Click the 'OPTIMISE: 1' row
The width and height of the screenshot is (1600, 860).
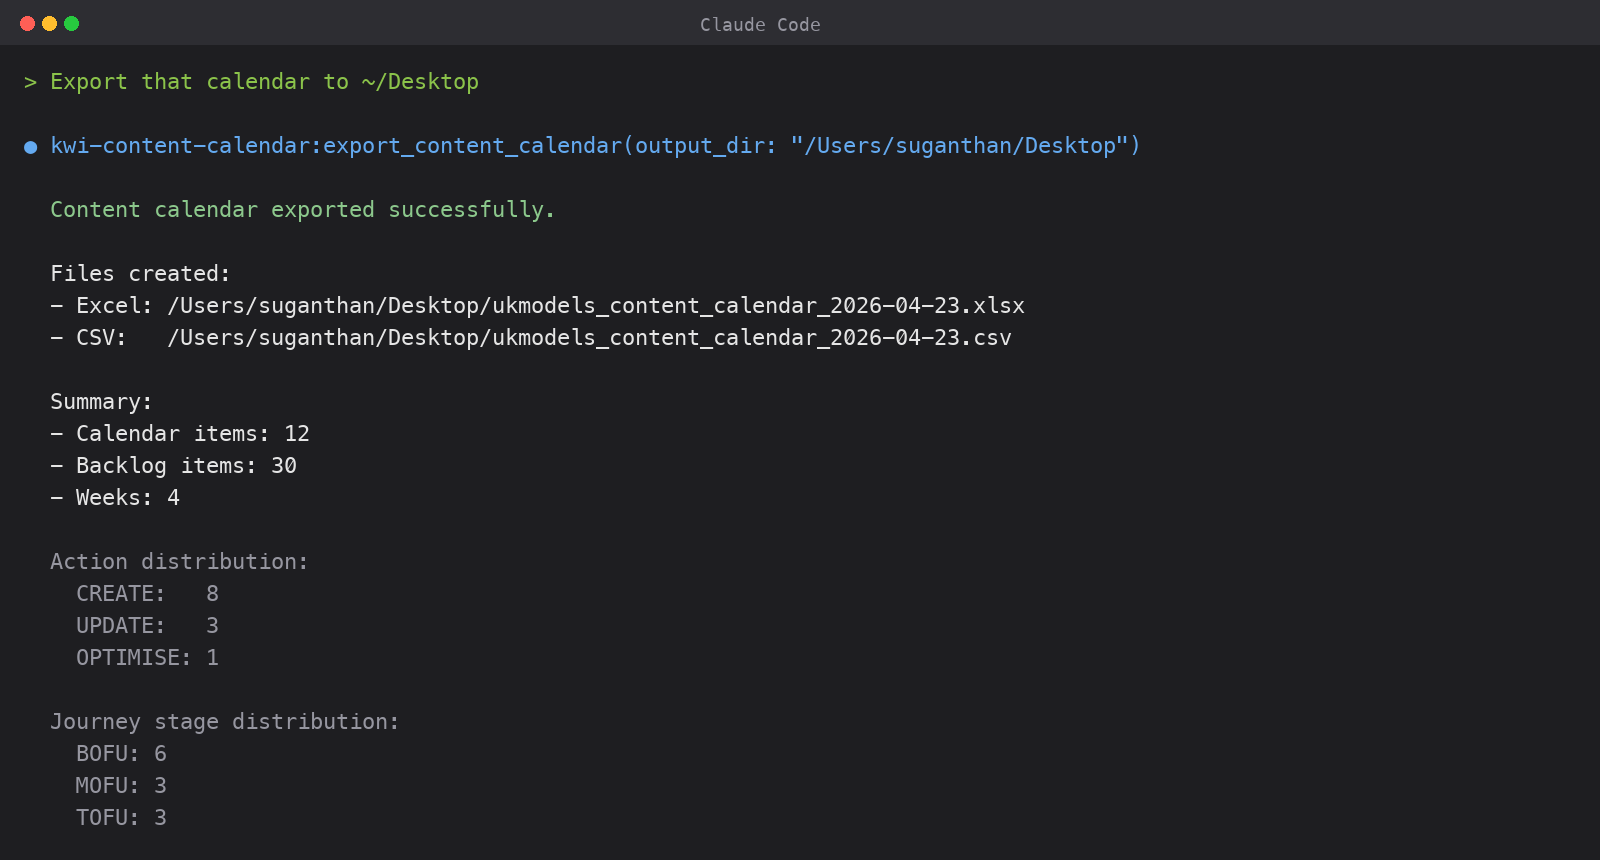tap(147, 658)
